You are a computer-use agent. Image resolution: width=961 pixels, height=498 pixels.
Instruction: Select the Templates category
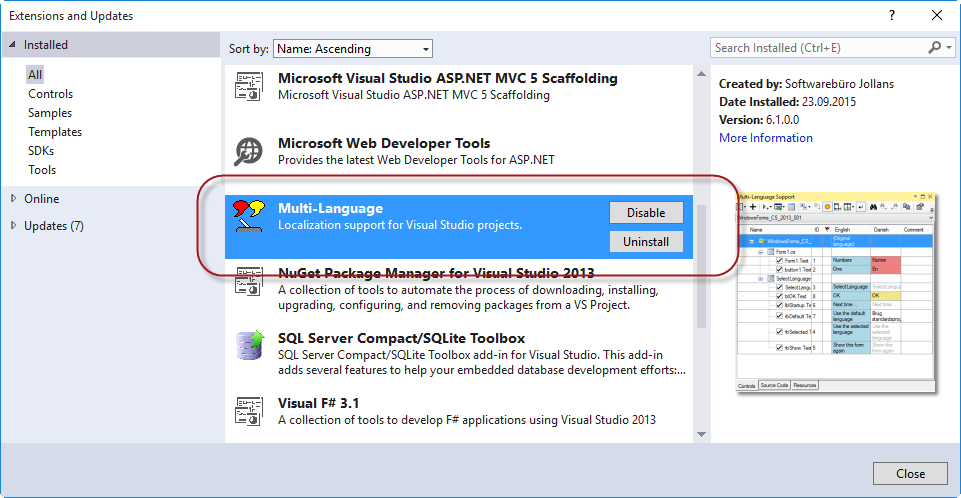tap(54, 132)
